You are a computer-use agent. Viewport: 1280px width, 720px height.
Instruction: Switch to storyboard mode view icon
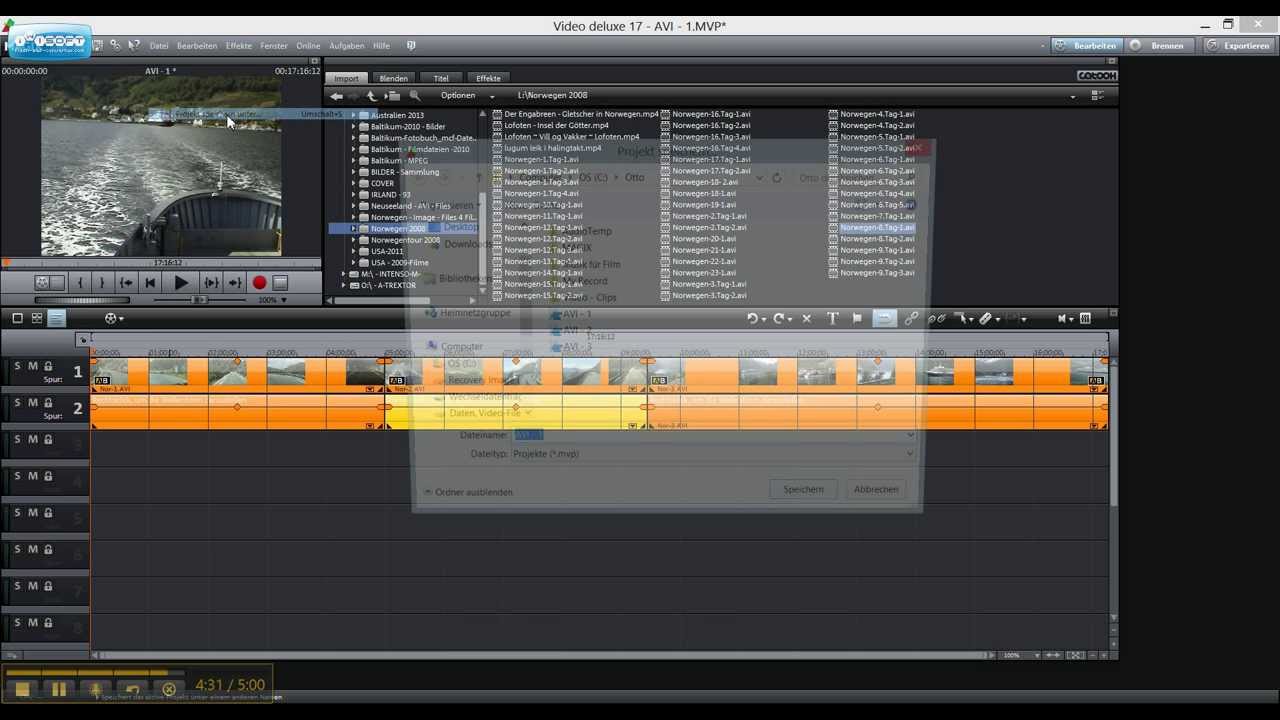coord(17,318)
